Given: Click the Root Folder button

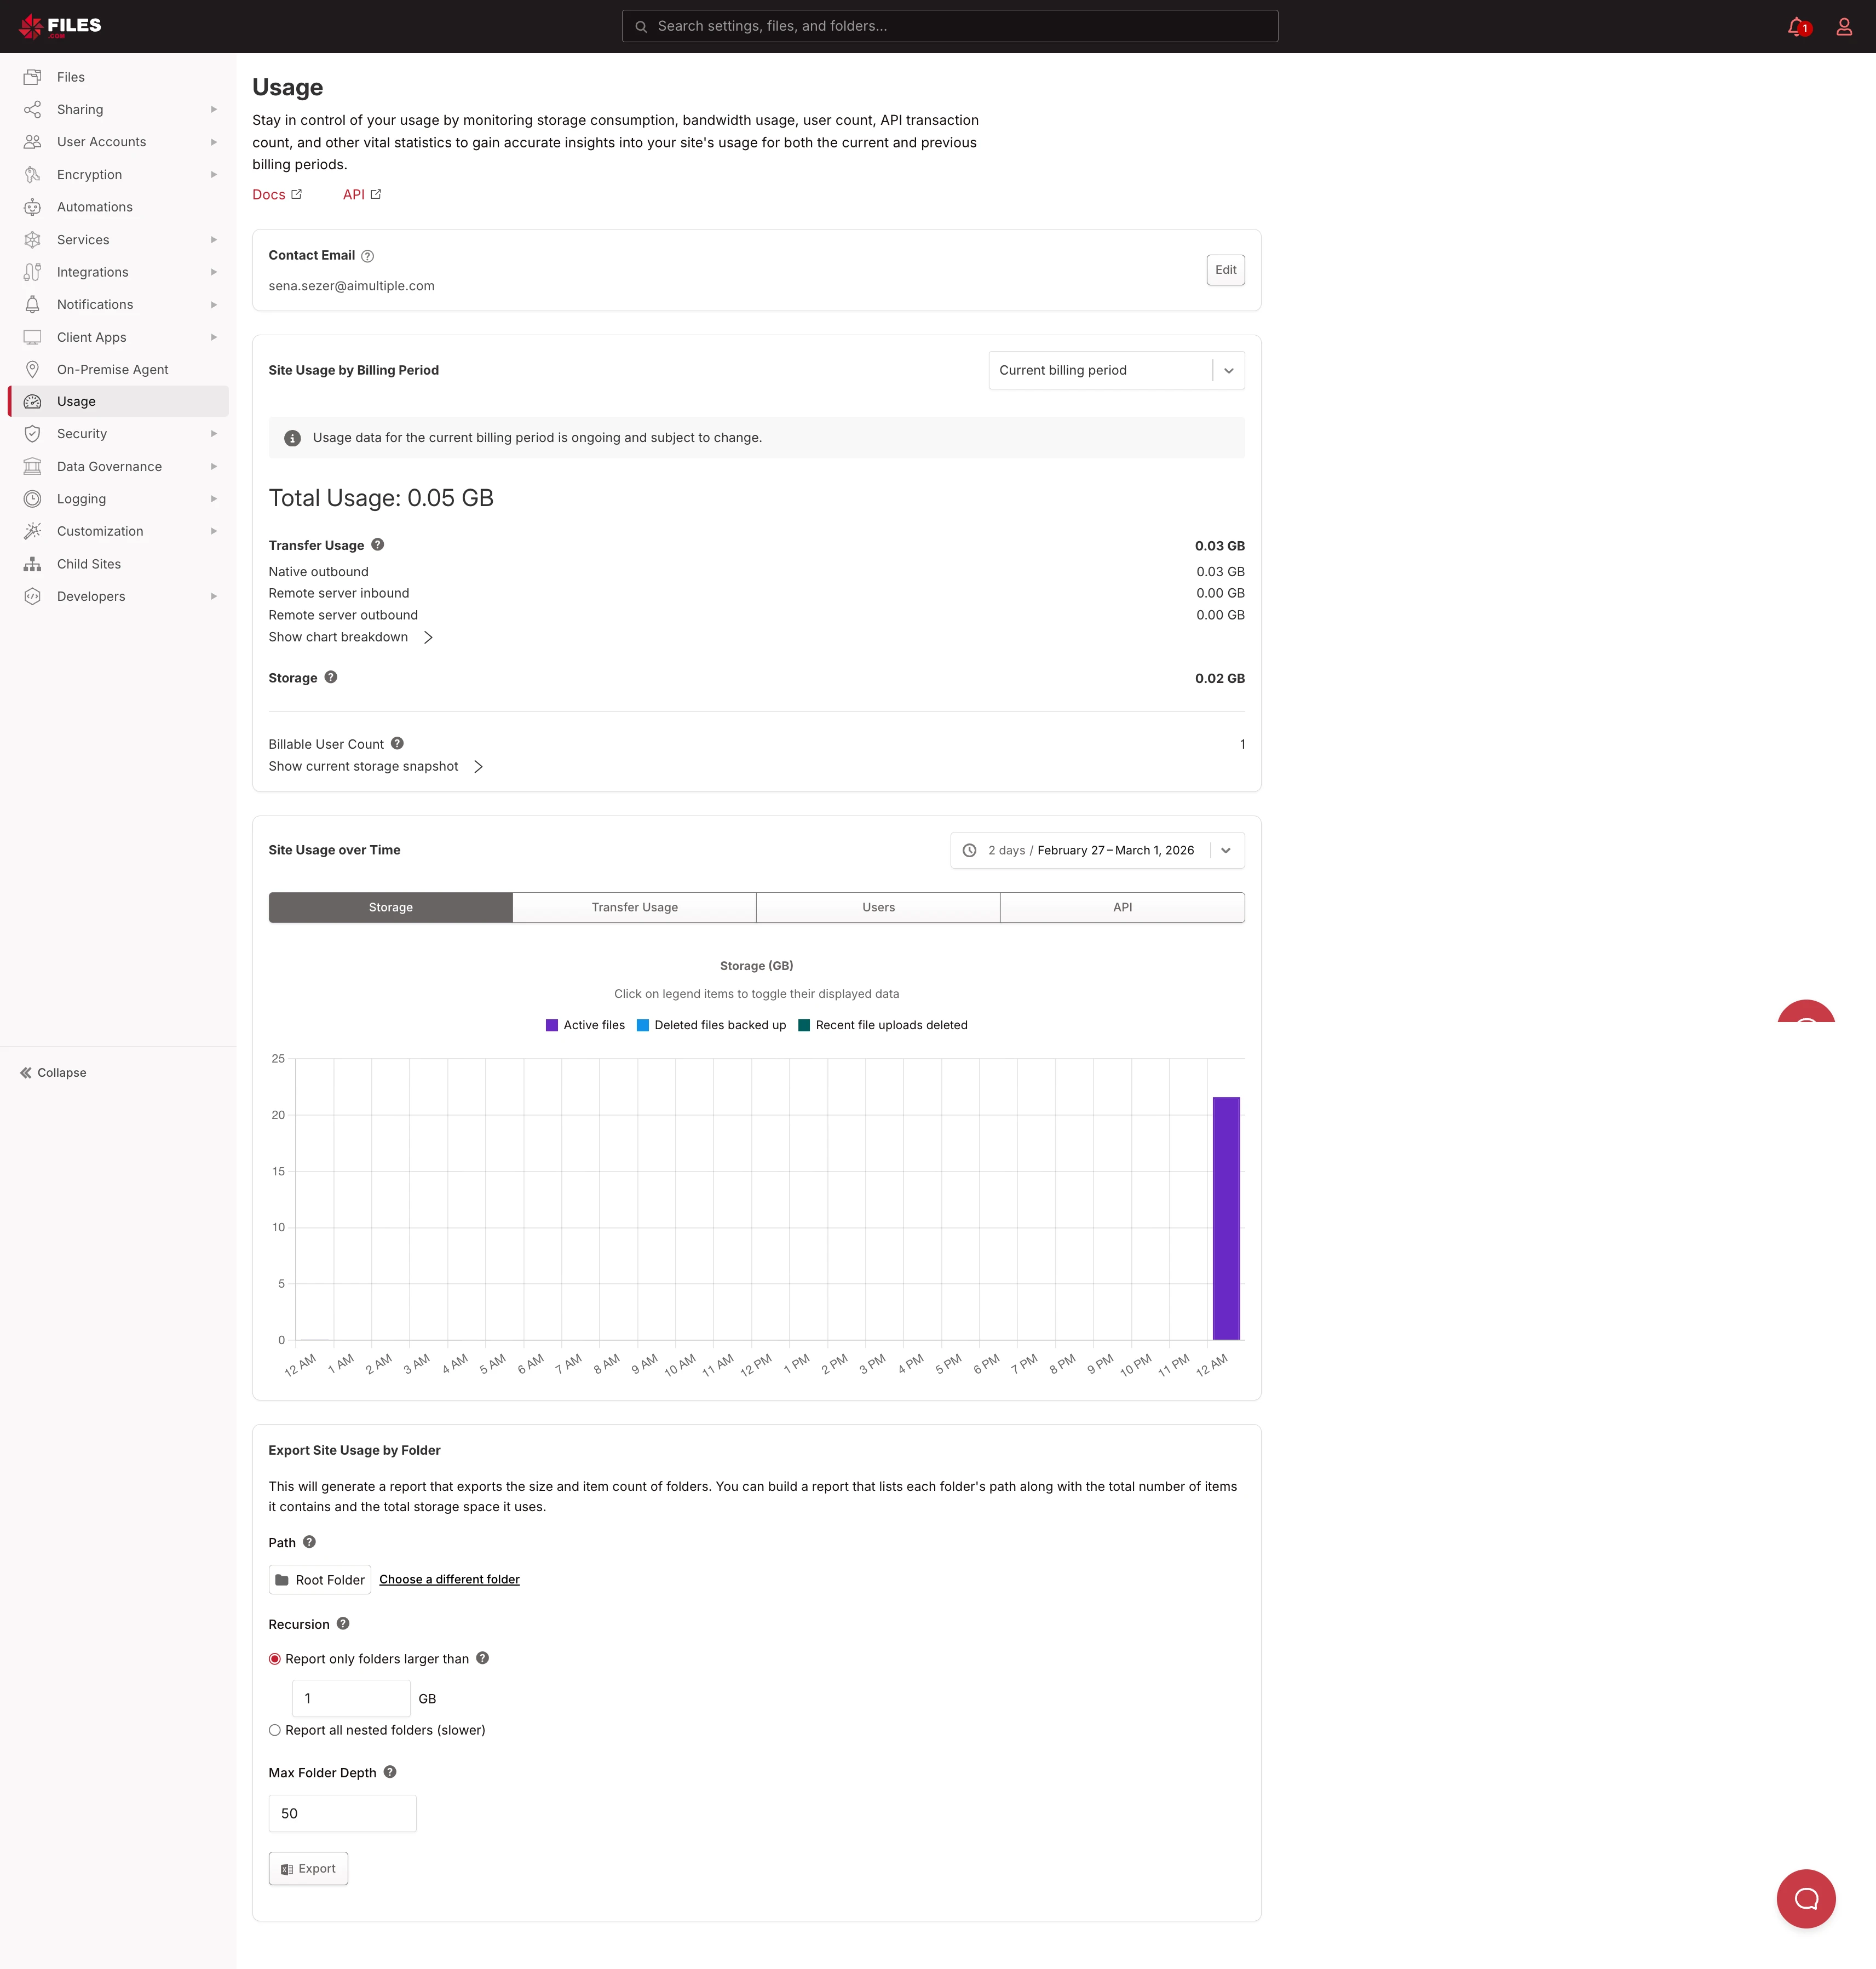Looking at the screenshot, I should pyautogui.click(x=320, y=1580).
